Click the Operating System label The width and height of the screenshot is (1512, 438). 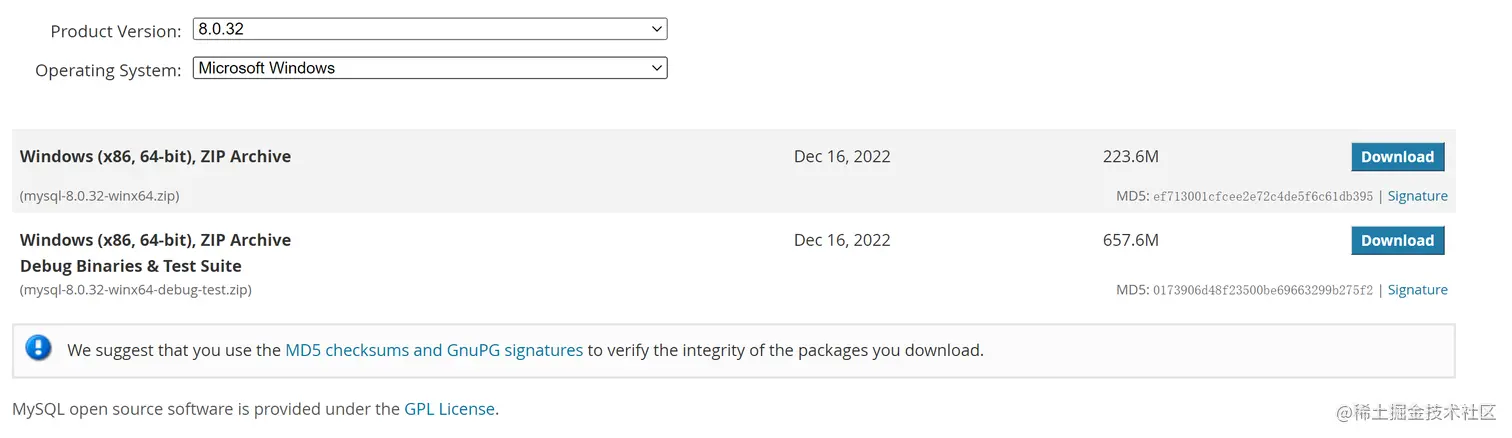pyautogui.click(x=108, y=70)
